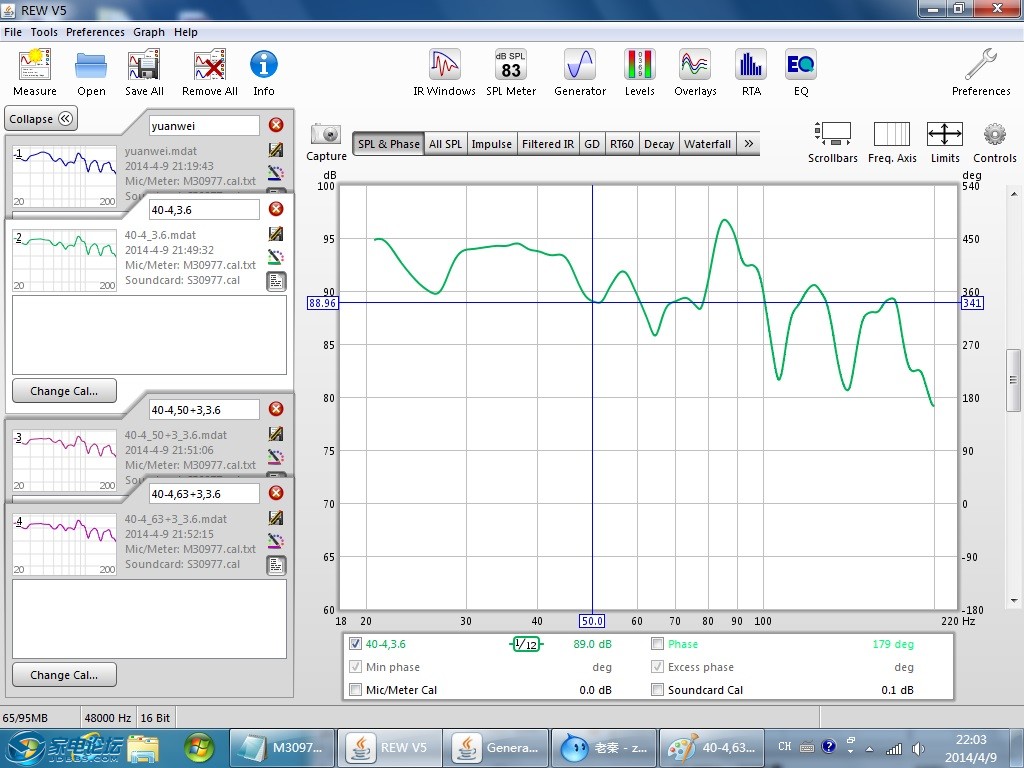Open Preferences wrench icon

click(981, 72)
